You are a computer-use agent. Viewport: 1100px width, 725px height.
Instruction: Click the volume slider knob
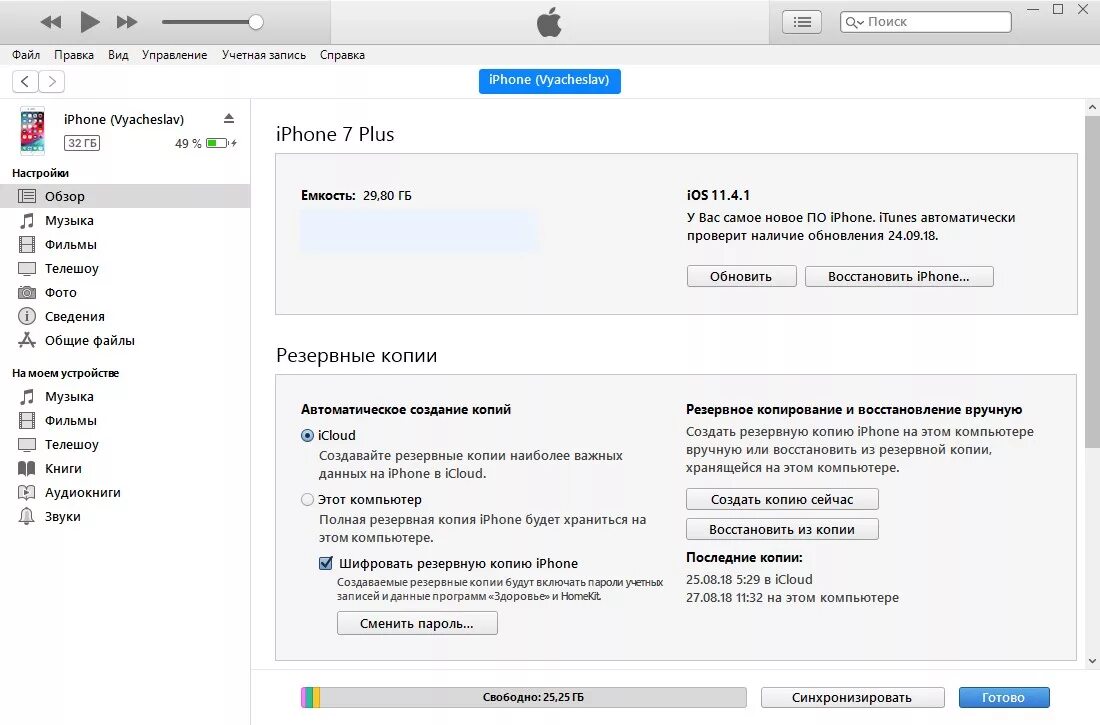tap(256, 22)
